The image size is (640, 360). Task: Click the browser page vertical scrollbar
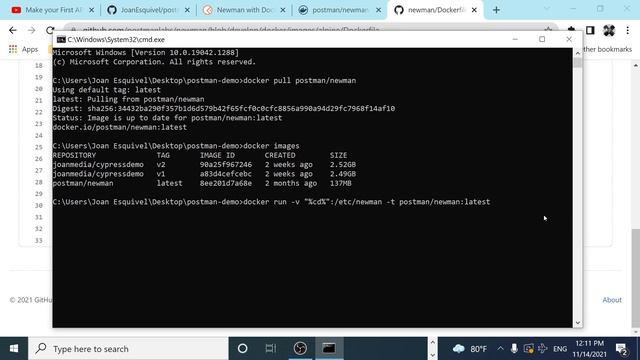636,278
